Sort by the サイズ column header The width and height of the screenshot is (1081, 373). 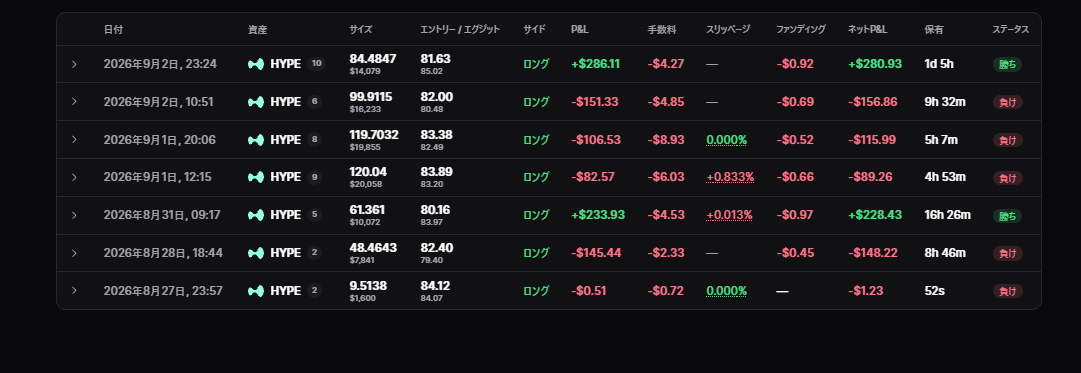(361, 30)
